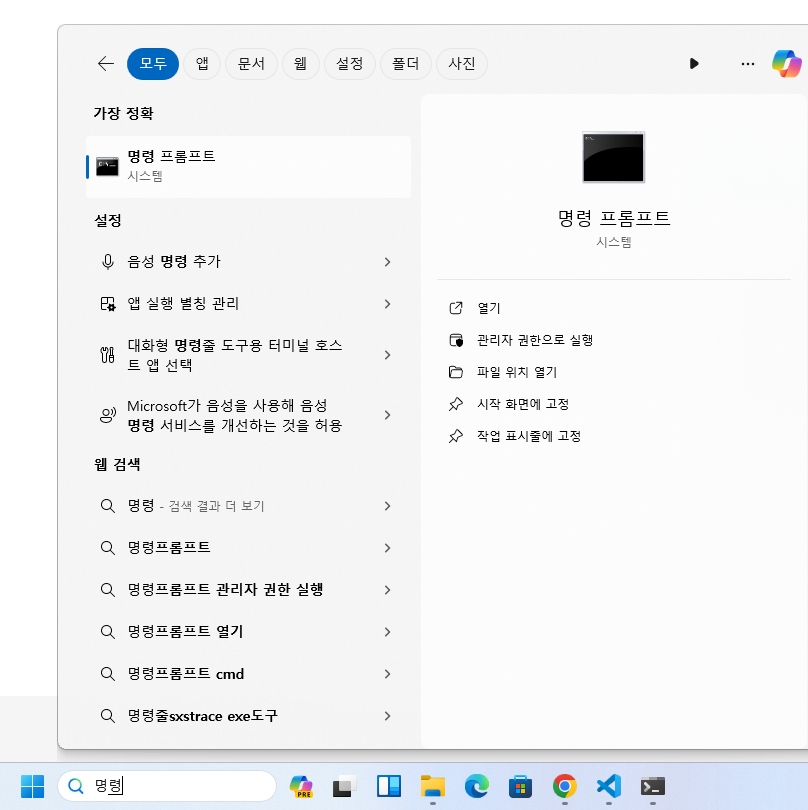Click app alias icon of 앱 실행 별칭 관리
Image resolution: width=808 pixels, height=810 pixels.
(x=107, y=304)
